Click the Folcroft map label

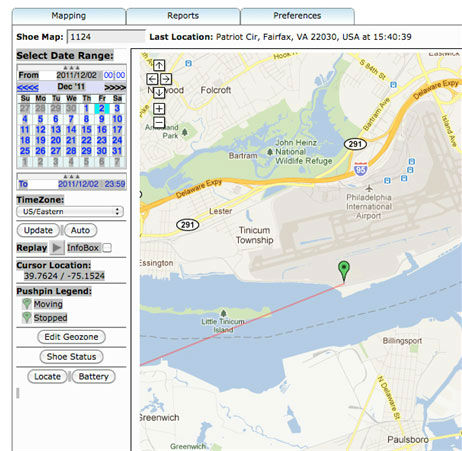pyautogui.click(x=216, y=90)
